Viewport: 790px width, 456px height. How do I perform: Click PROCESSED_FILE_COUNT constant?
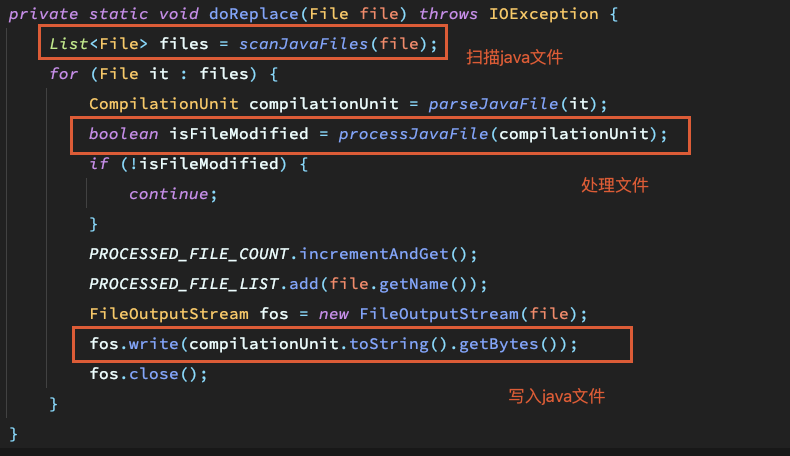pos(189,254)
